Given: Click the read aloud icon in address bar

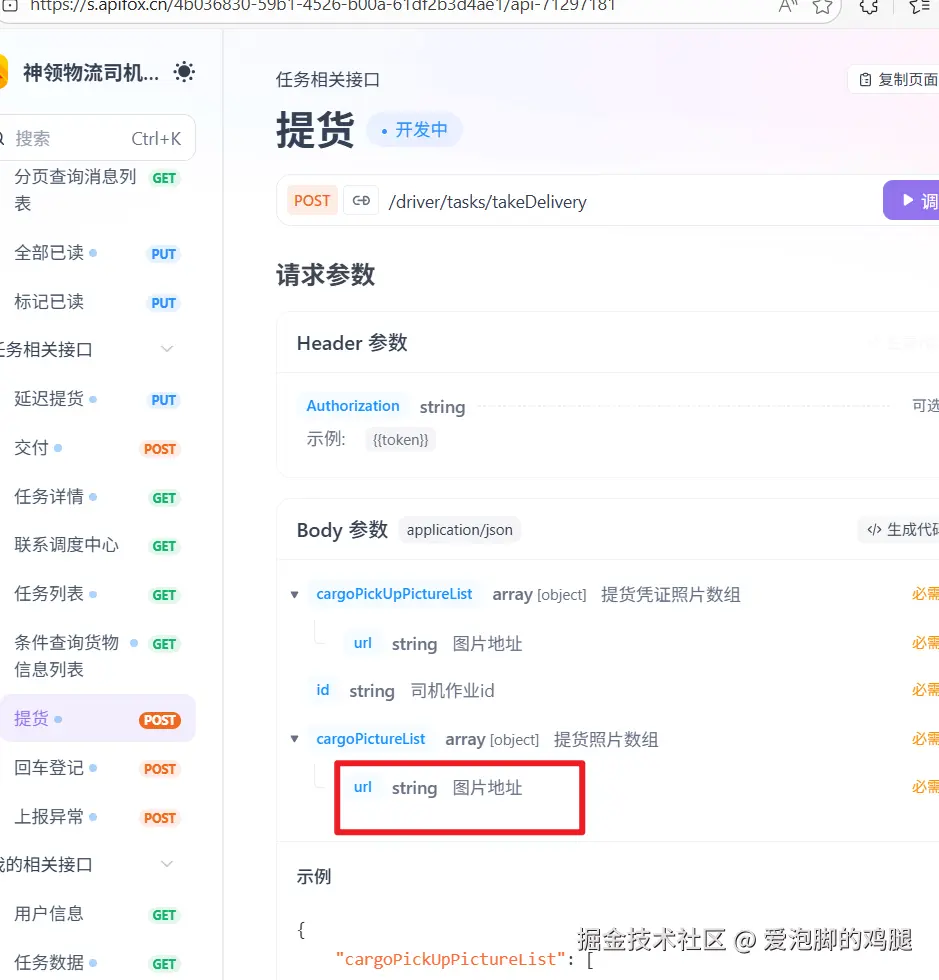Looking at the screenshot, I should coord(788,7).
